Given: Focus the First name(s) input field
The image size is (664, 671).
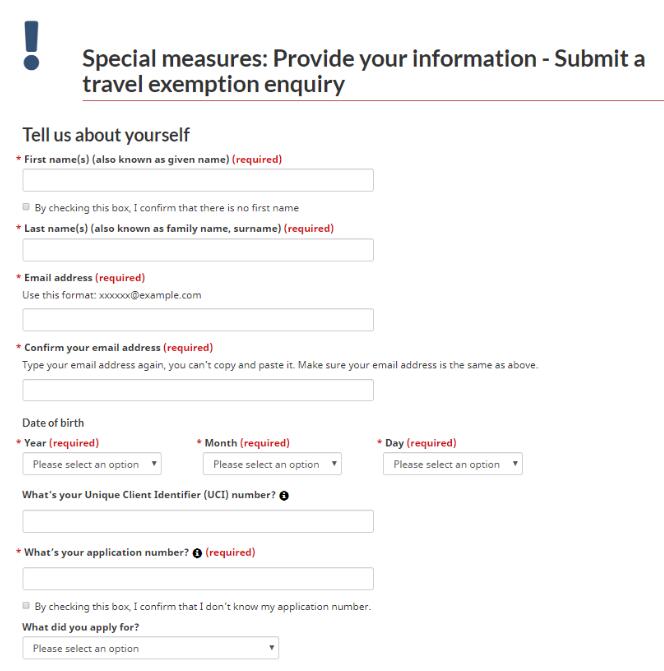Looking at the screenshot, I should (198, 180).
